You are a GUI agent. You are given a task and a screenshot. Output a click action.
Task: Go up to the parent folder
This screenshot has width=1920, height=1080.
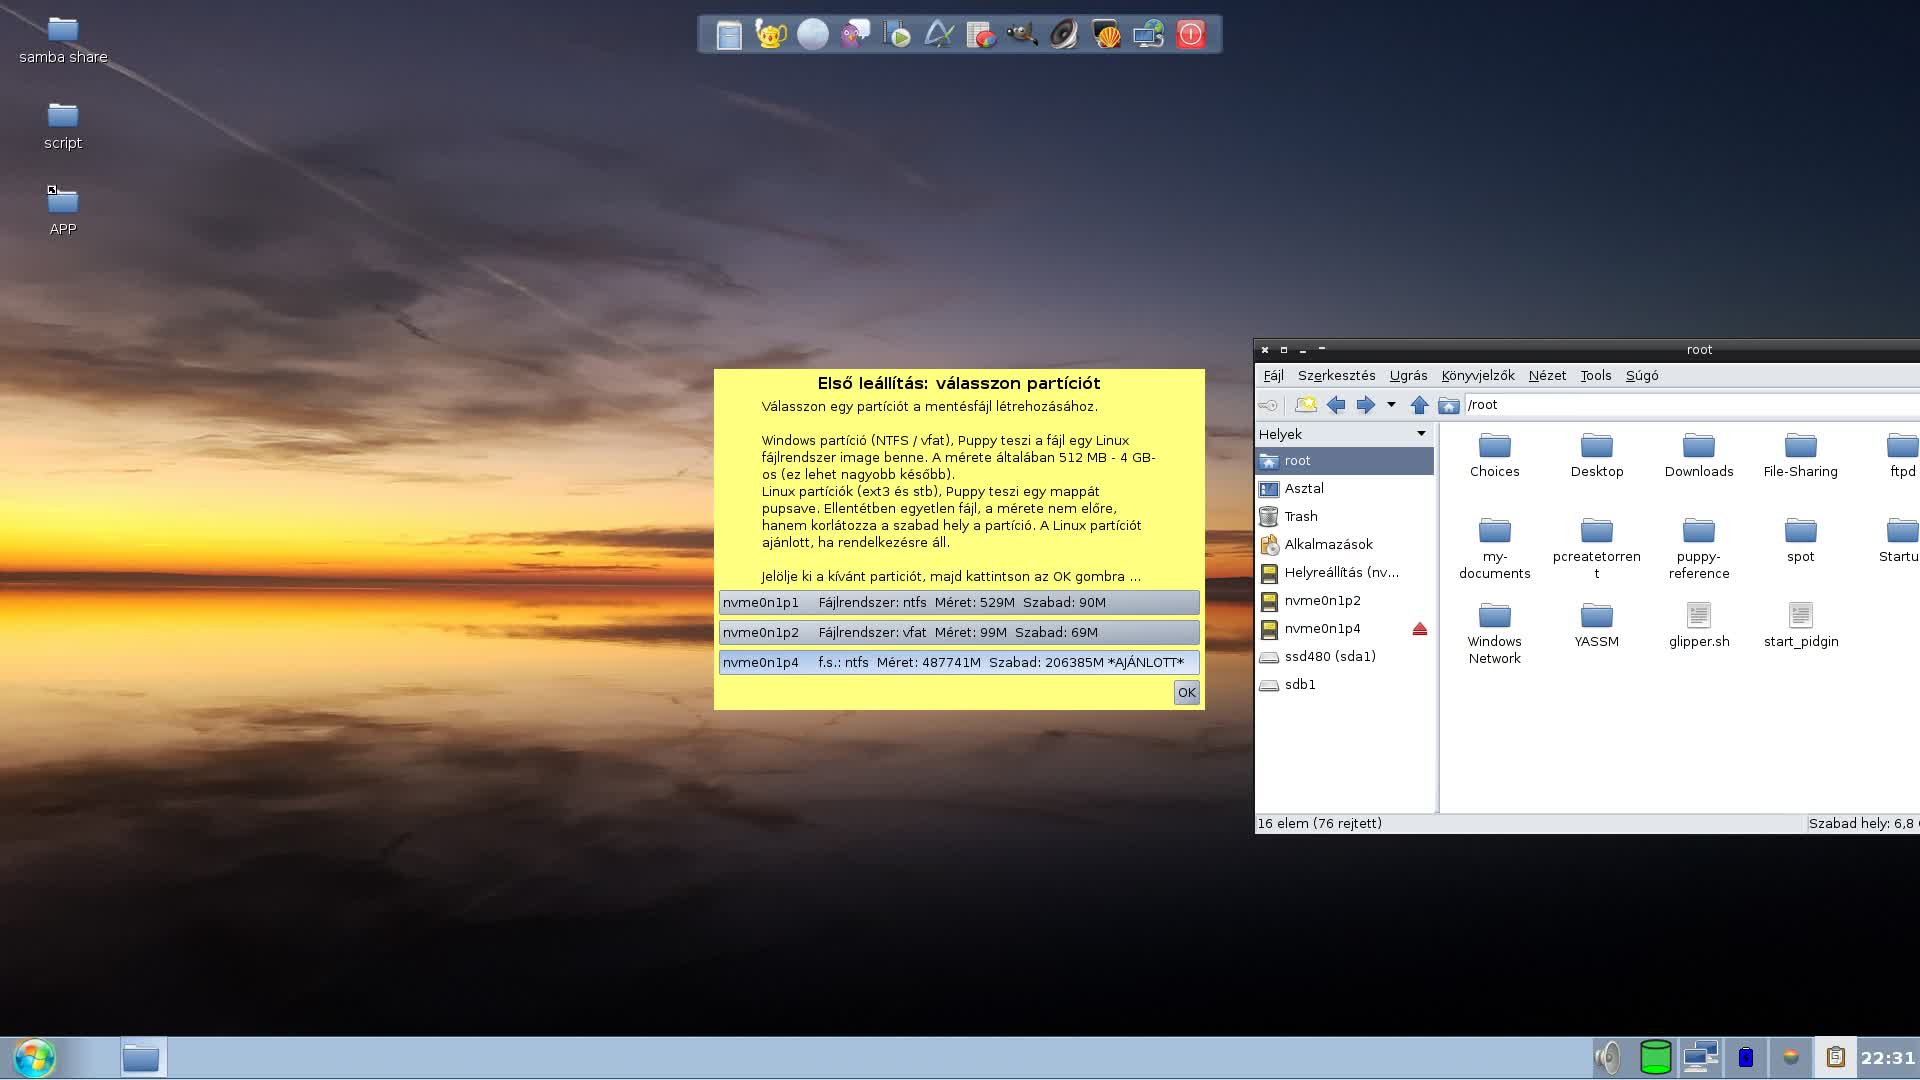pos(1419,405)
